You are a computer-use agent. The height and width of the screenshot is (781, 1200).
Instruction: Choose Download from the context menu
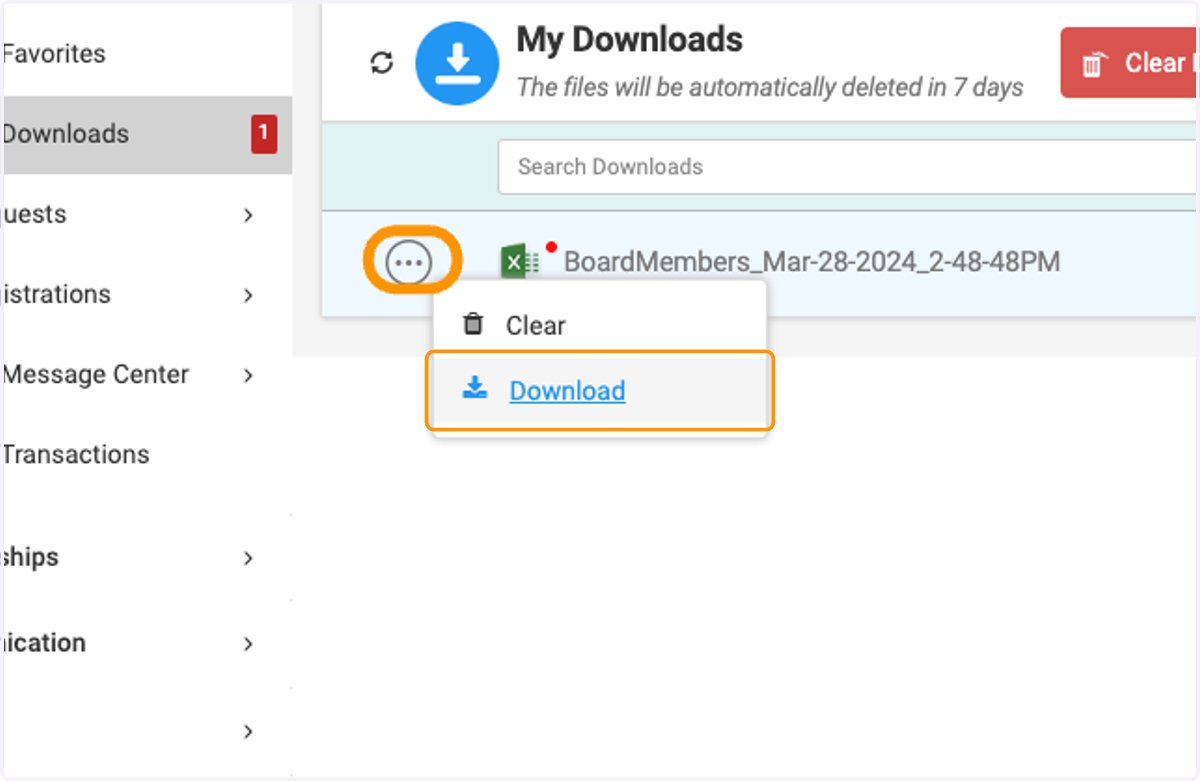pyautogui.click(x=600, y=390)
